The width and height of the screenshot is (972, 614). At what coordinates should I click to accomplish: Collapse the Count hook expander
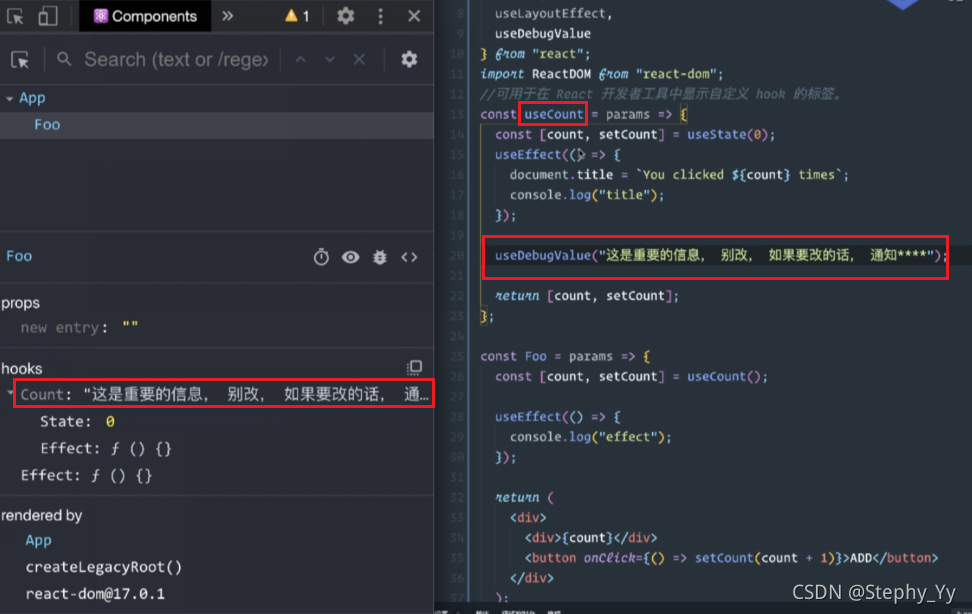coord(9,393)
